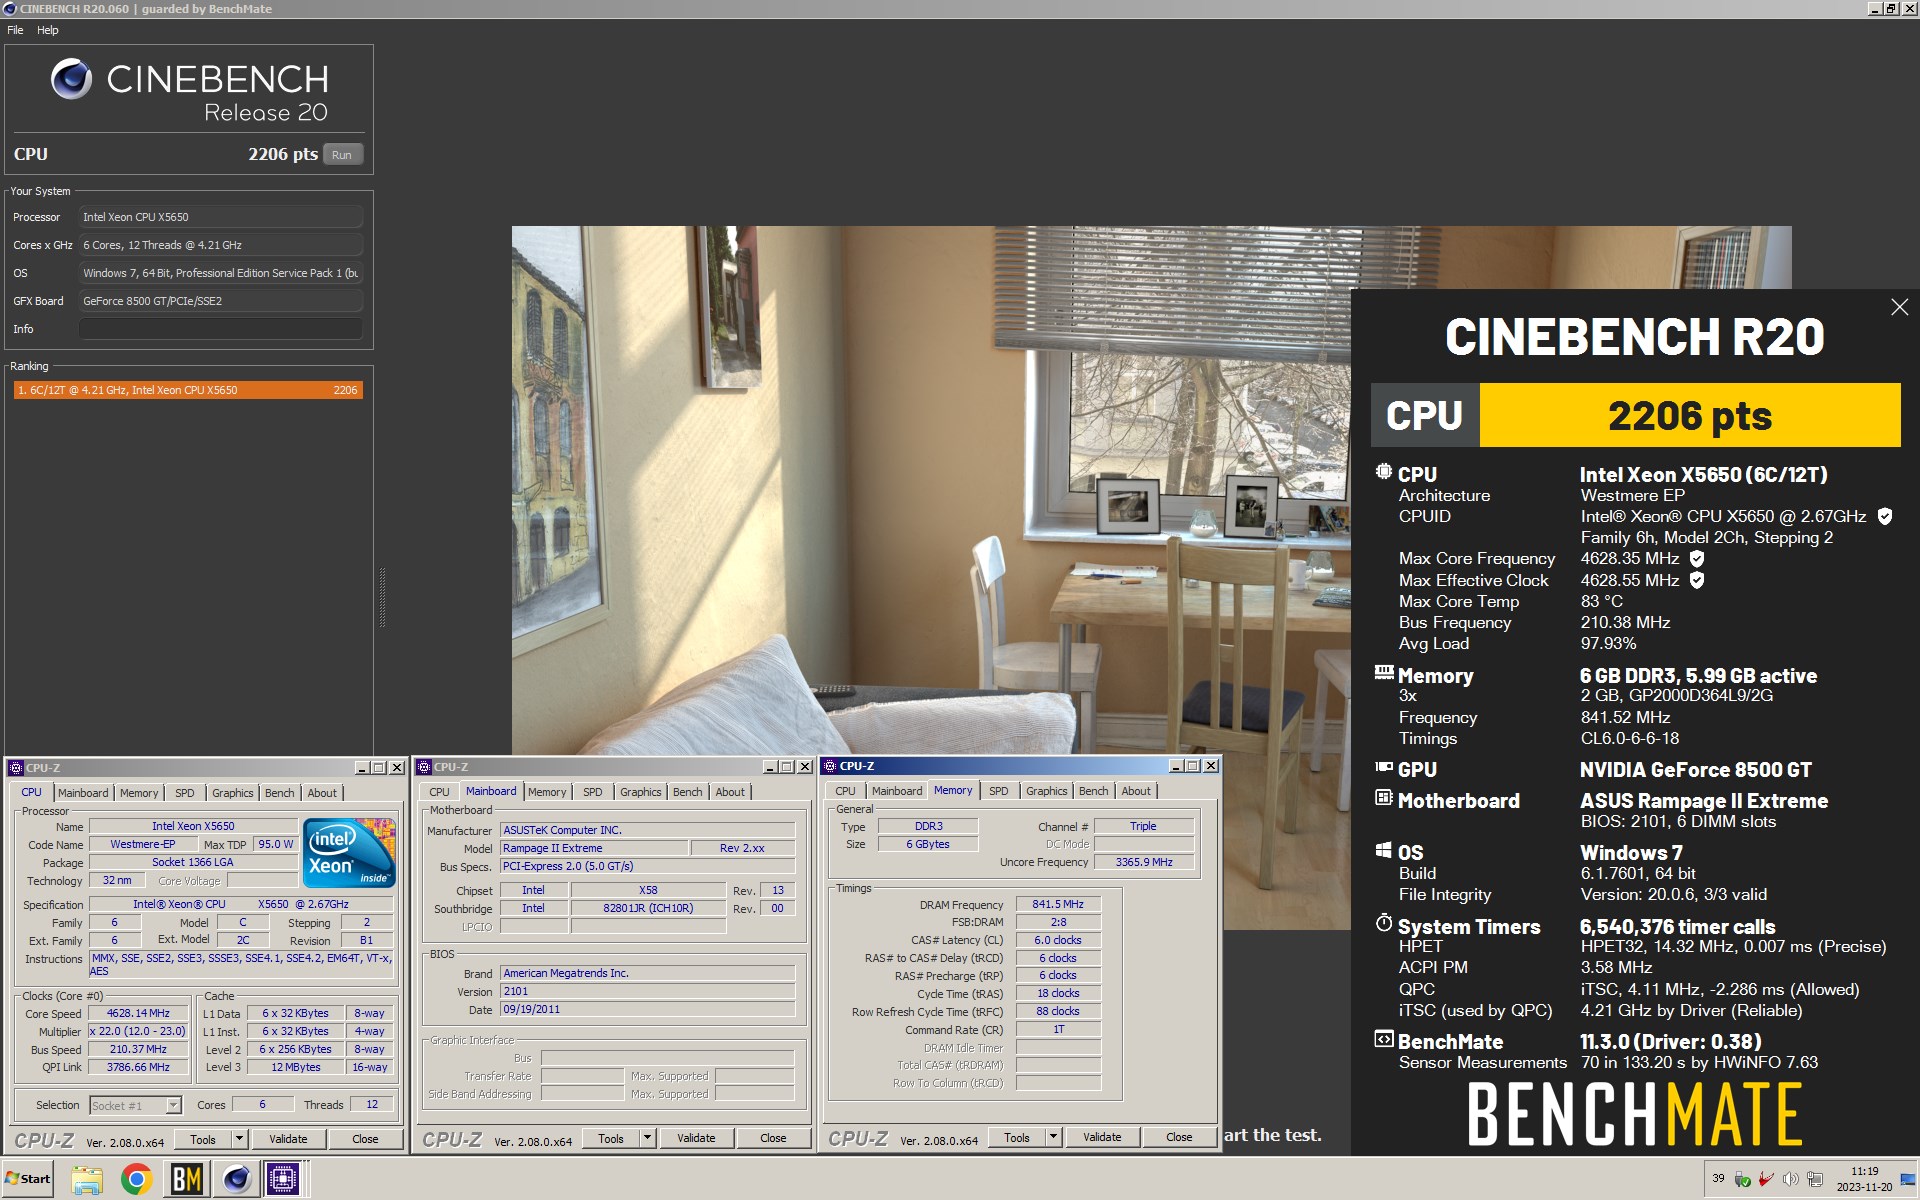Expand Tools dropdown arrow in CPU-Z Memory window
Screen dimensions: 1920x1200
coord(1053,1137)
